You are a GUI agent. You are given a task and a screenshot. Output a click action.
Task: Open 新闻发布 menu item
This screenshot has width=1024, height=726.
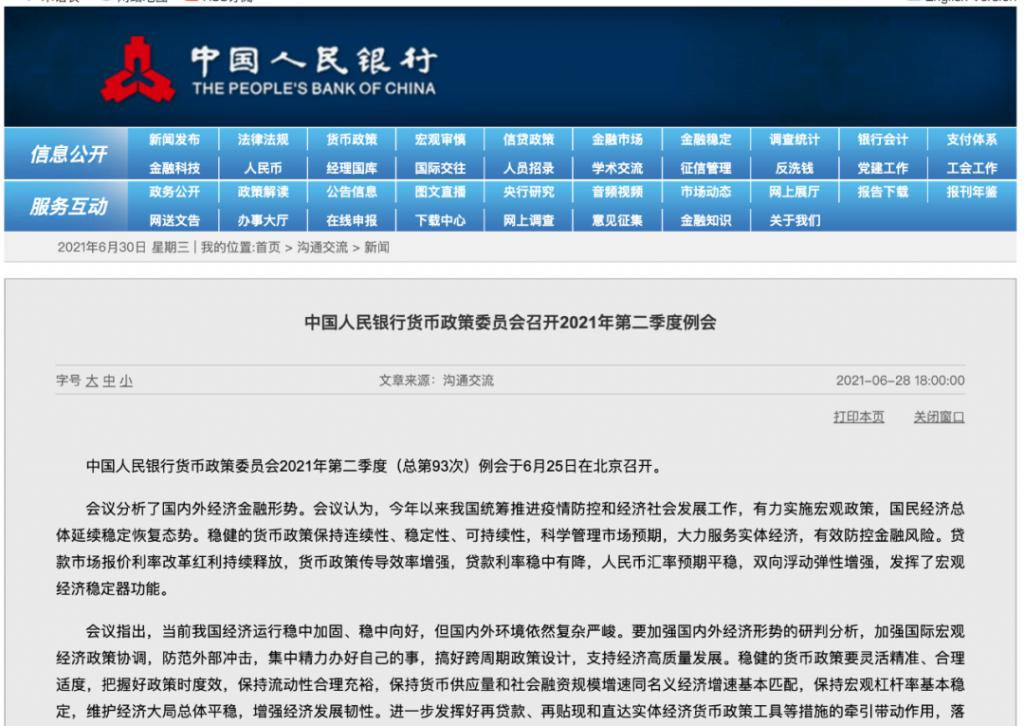click(174, 140)
